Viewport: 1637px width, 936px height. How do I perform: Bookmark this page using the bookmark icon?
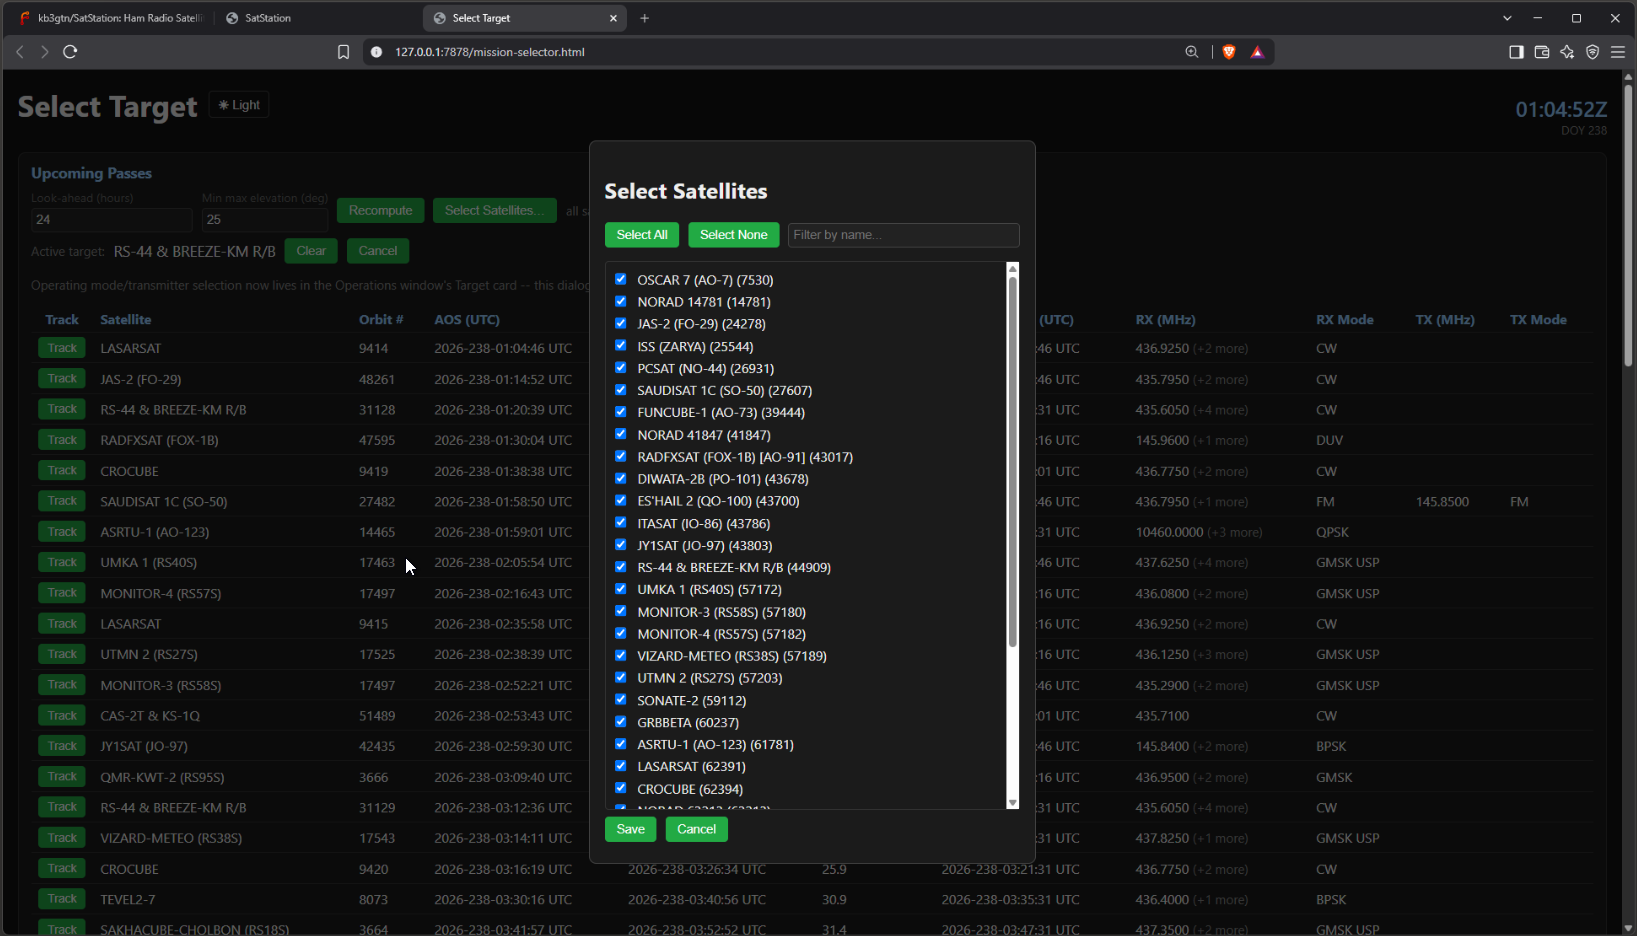343,52
